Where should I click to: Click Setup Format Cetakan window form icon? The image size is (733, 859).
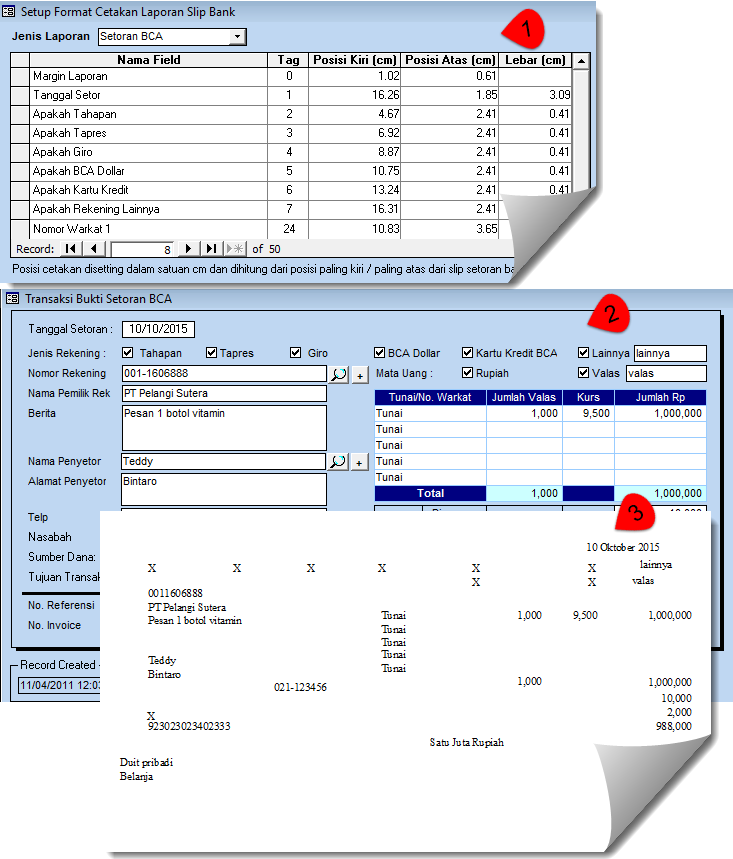8,12
